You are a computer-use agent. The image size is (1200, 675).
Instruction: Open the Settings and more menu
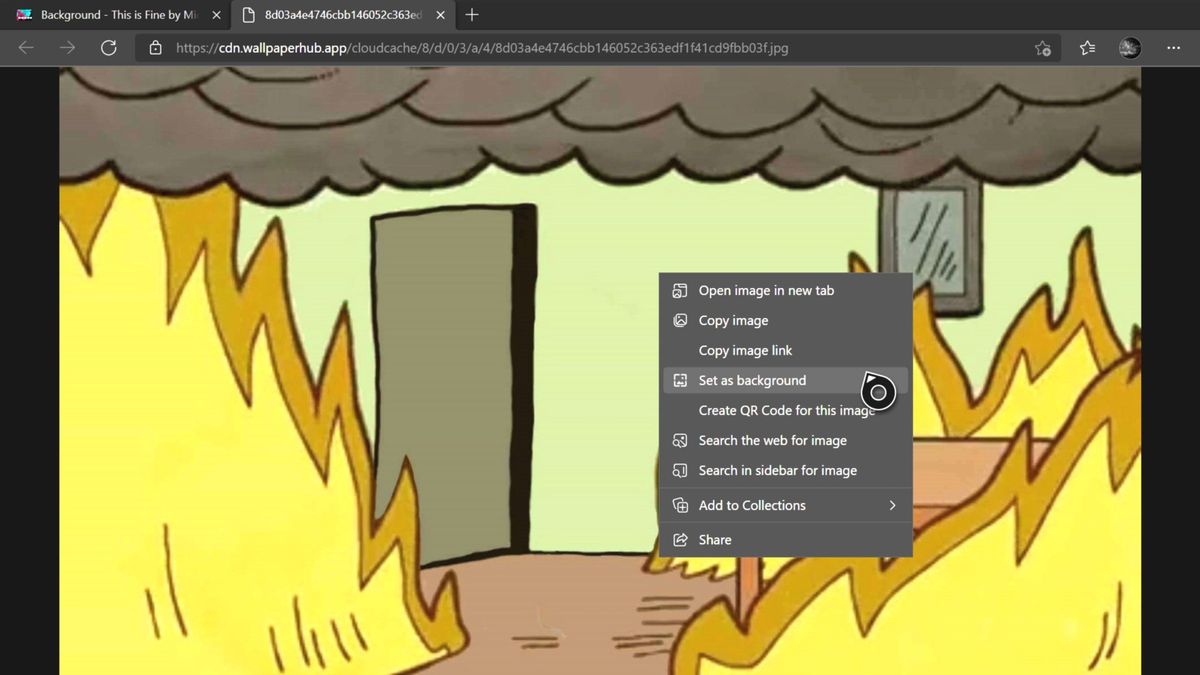pyautogui.click(x=1173, y=47)
